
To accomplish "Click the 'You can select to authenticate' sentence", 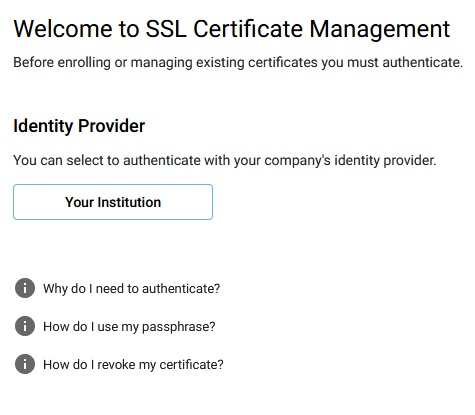I will click(x=225, y=161).
